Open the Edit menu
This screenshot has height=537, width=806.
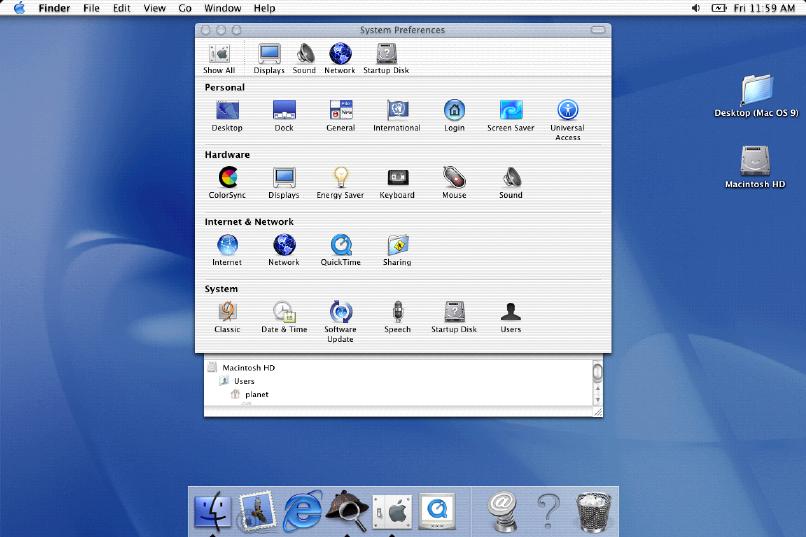pos(122,8)
